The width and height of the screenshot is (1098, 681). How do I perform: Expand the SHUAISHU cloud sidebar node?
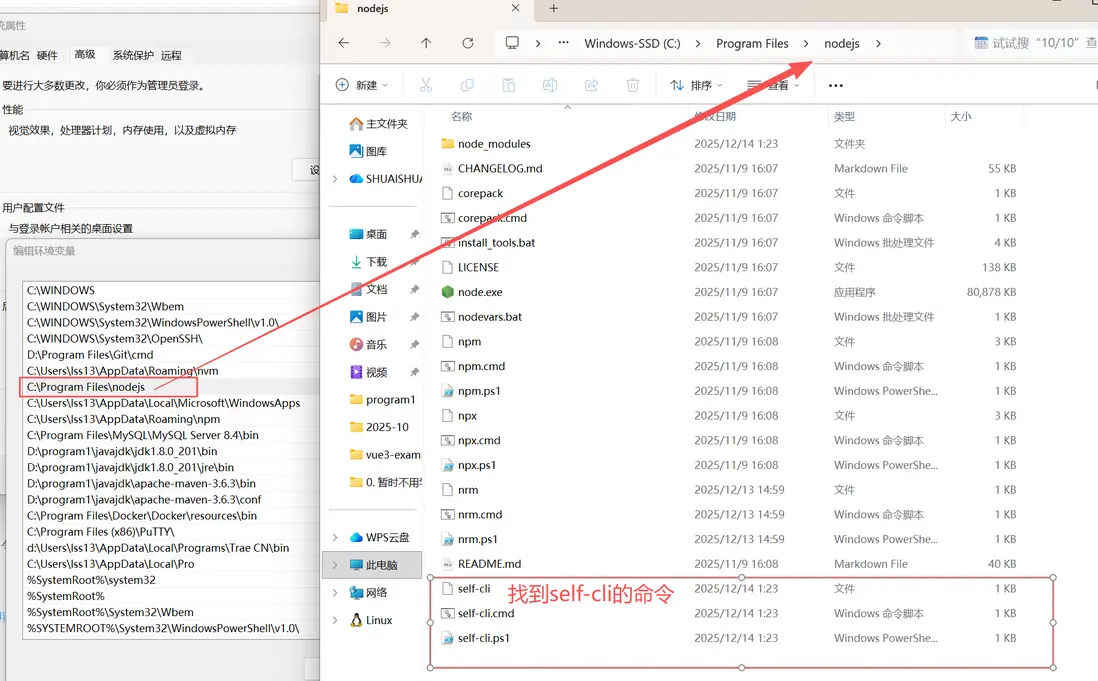[x=335, y=178]
